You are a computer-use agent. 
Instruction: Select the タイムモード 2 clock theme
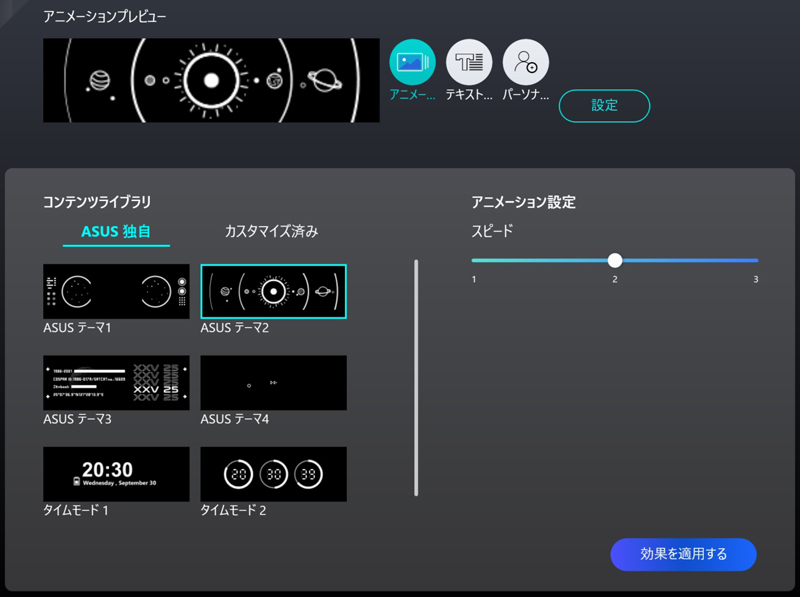[273, 474]
